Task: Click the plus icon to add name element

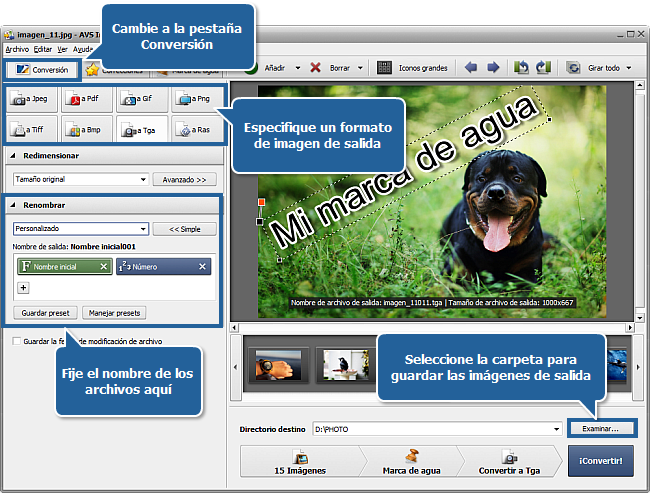Action: 23,287
